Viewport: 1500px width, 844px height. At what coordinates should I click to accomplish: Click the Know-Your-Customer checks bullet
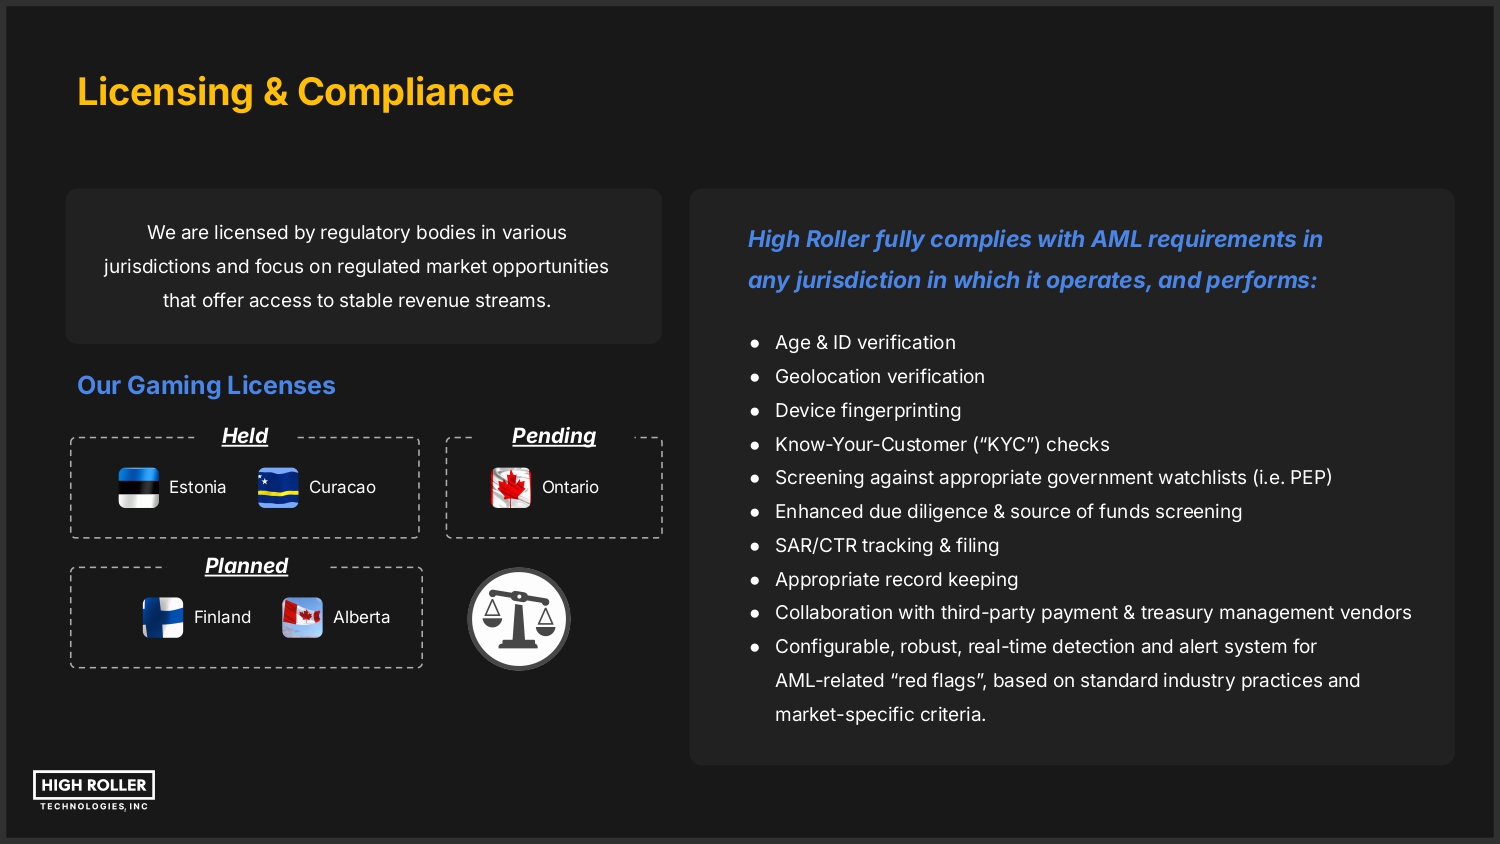point(941,445)
